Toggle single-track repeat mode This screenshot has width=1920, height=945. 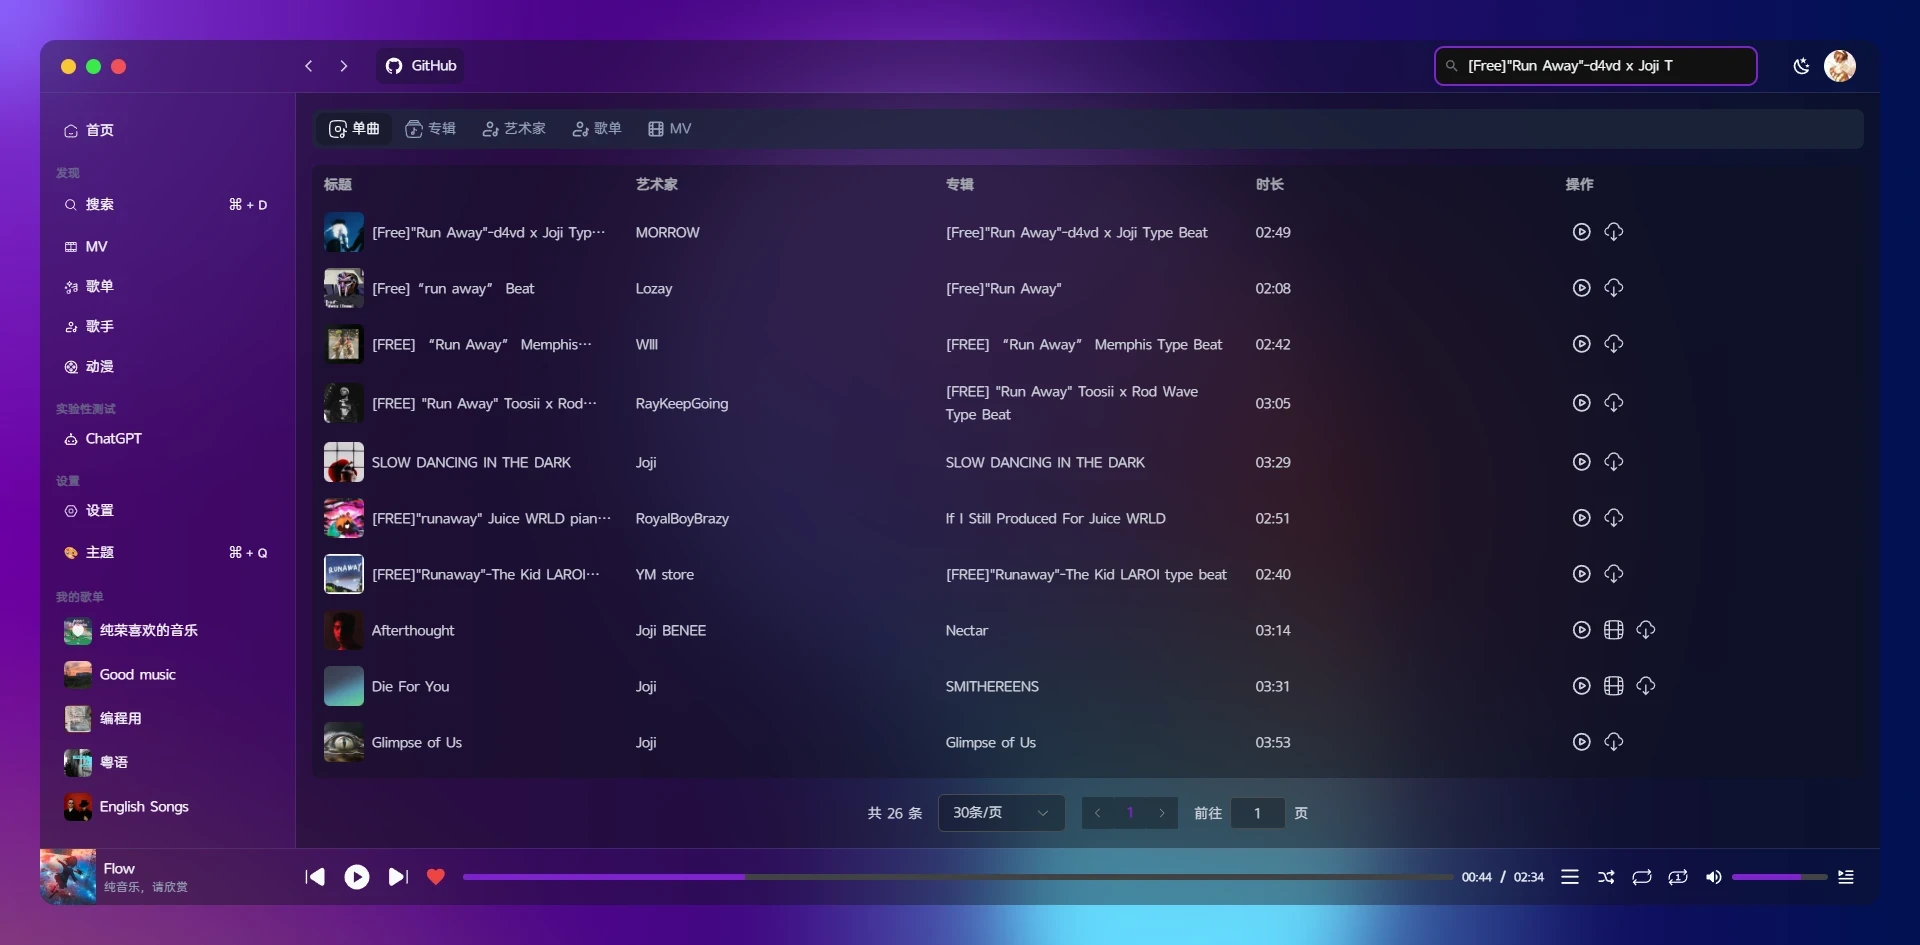coord(1678,877)
